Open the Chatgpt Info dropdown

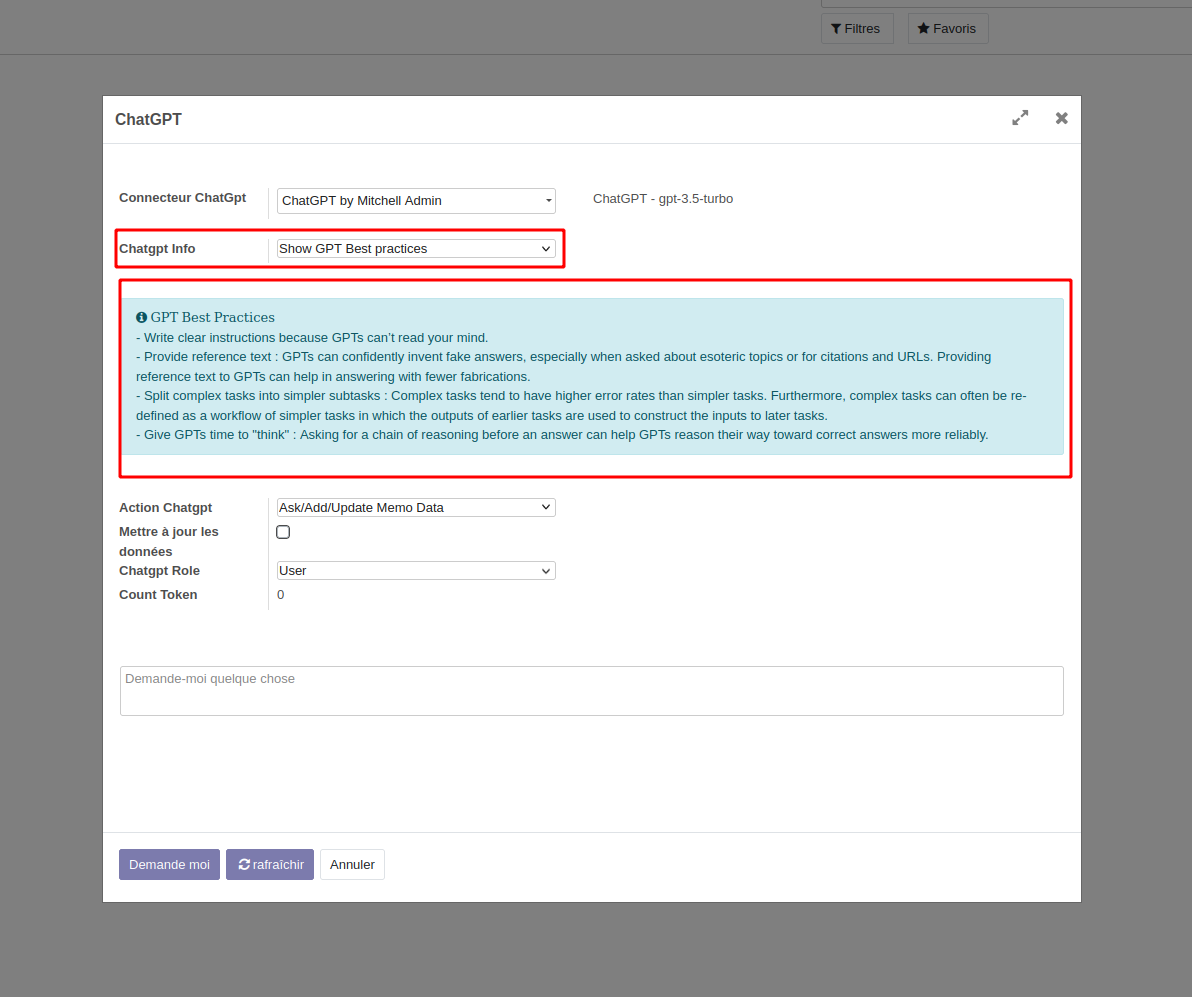tap(416, 249)
